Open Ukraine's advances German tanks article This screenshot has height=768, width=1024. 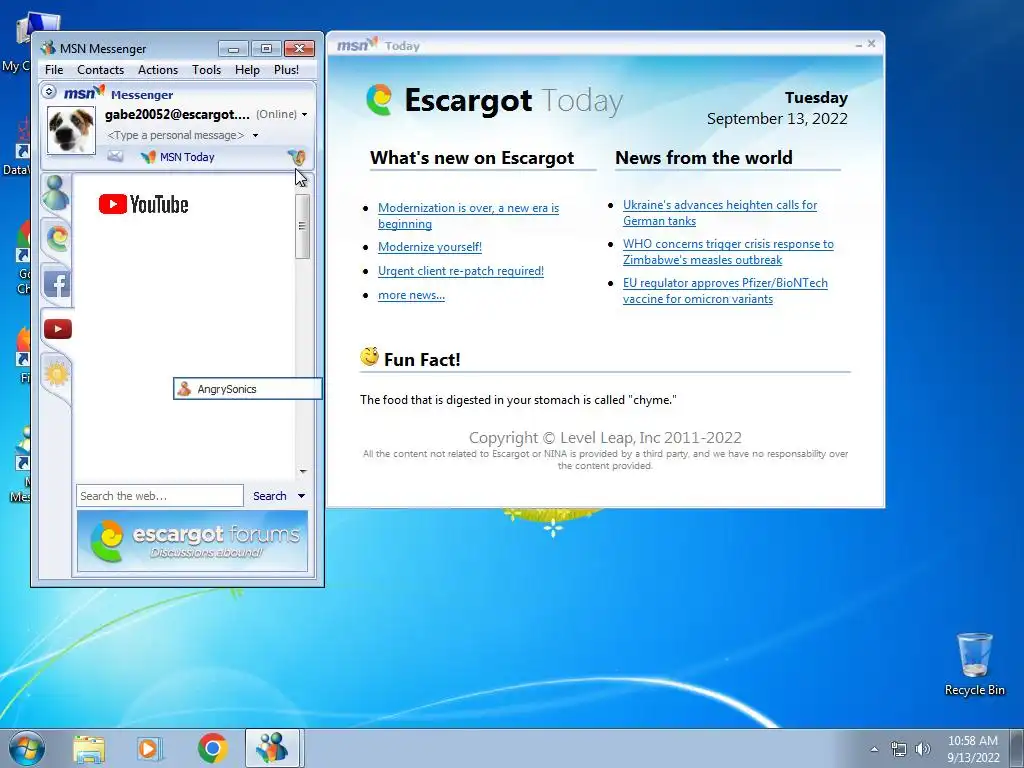pos(720,213)
